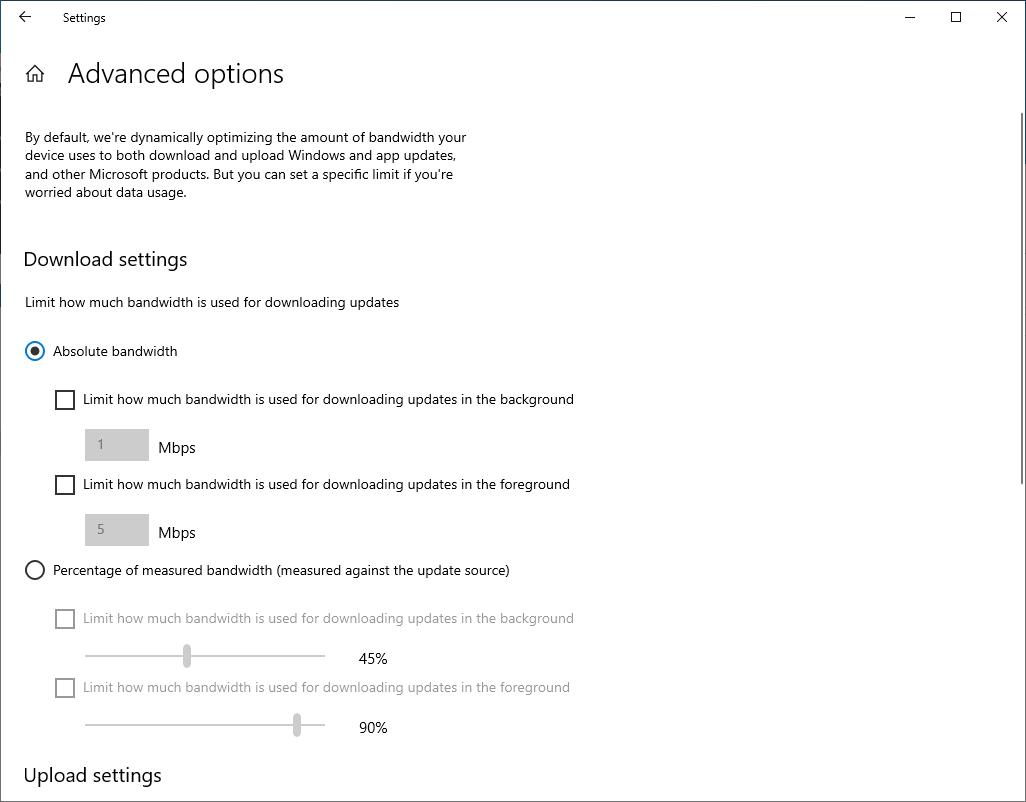The height and width of the screenshot is (802, 1026).
Task: Click the Advanced options page heading
Action: [176, 74]
